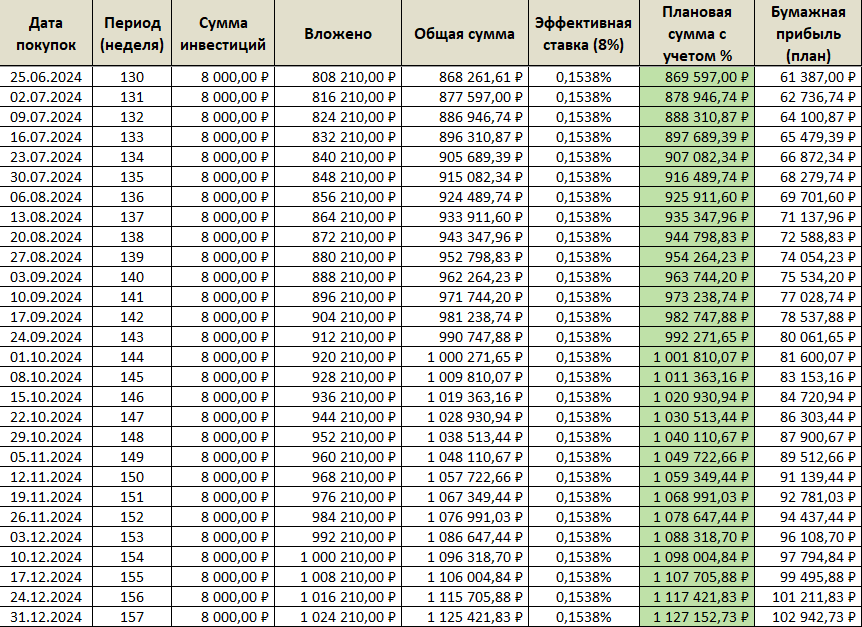862x627 pixels.
Task: Click date cell 31.12.2024
Action: 46,617
